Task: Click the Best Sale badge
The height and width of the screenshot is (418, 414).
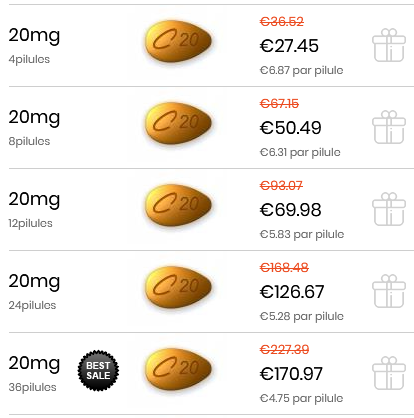Action: pyautogui.click(x=98, y=370)
